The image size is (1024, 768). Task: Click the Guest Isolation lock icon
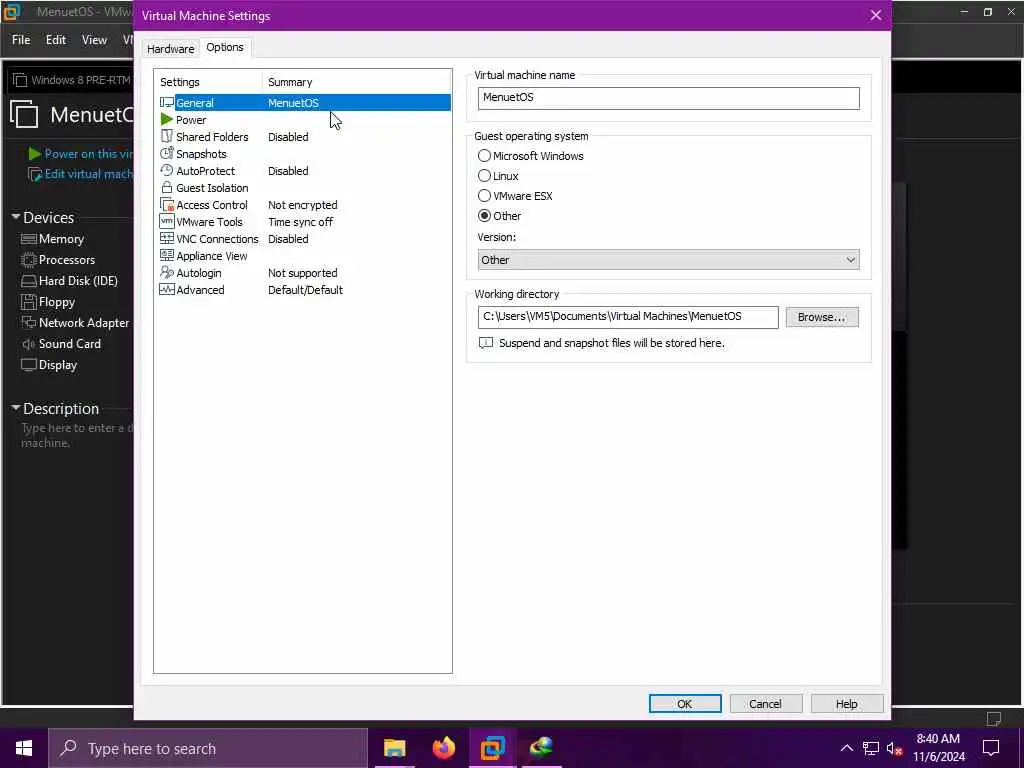pos(167,187)
